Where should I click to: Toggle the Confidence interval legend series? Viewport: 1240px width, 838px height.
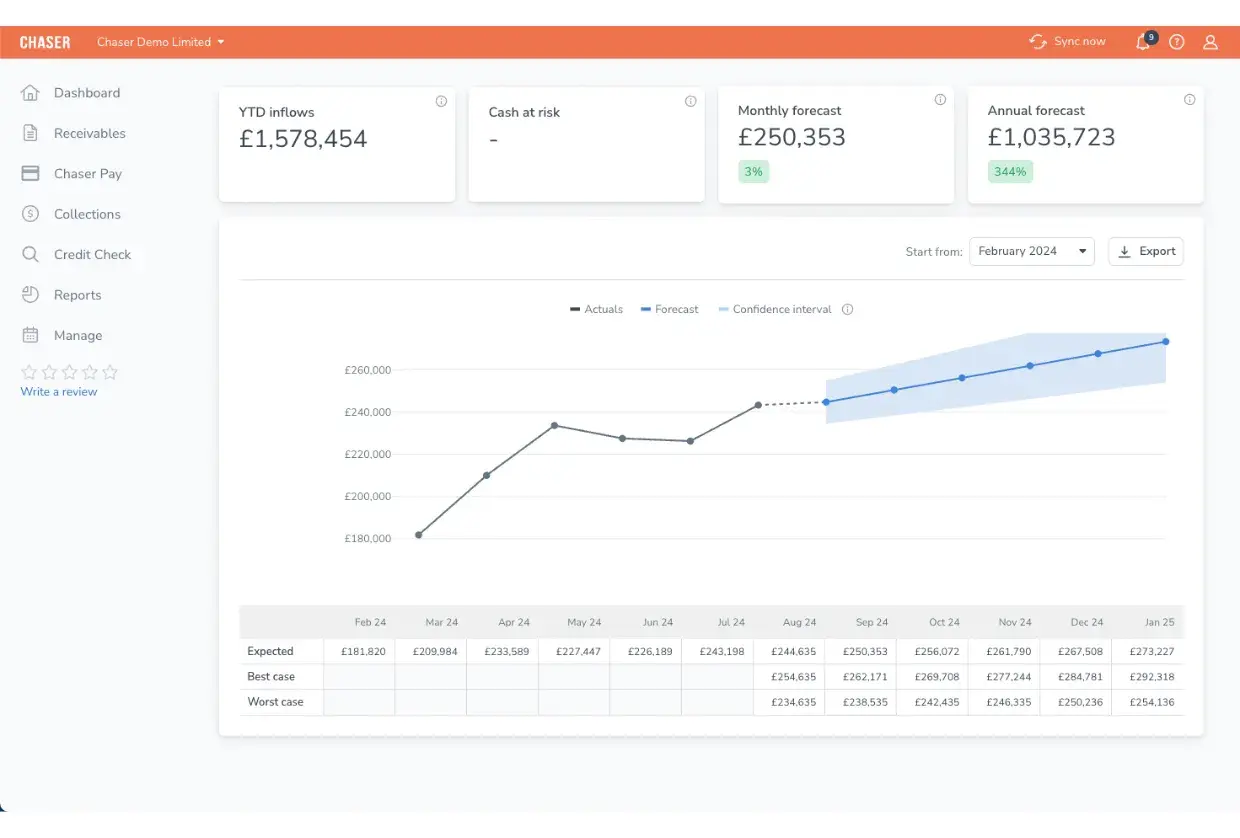[x=775, y=310]
